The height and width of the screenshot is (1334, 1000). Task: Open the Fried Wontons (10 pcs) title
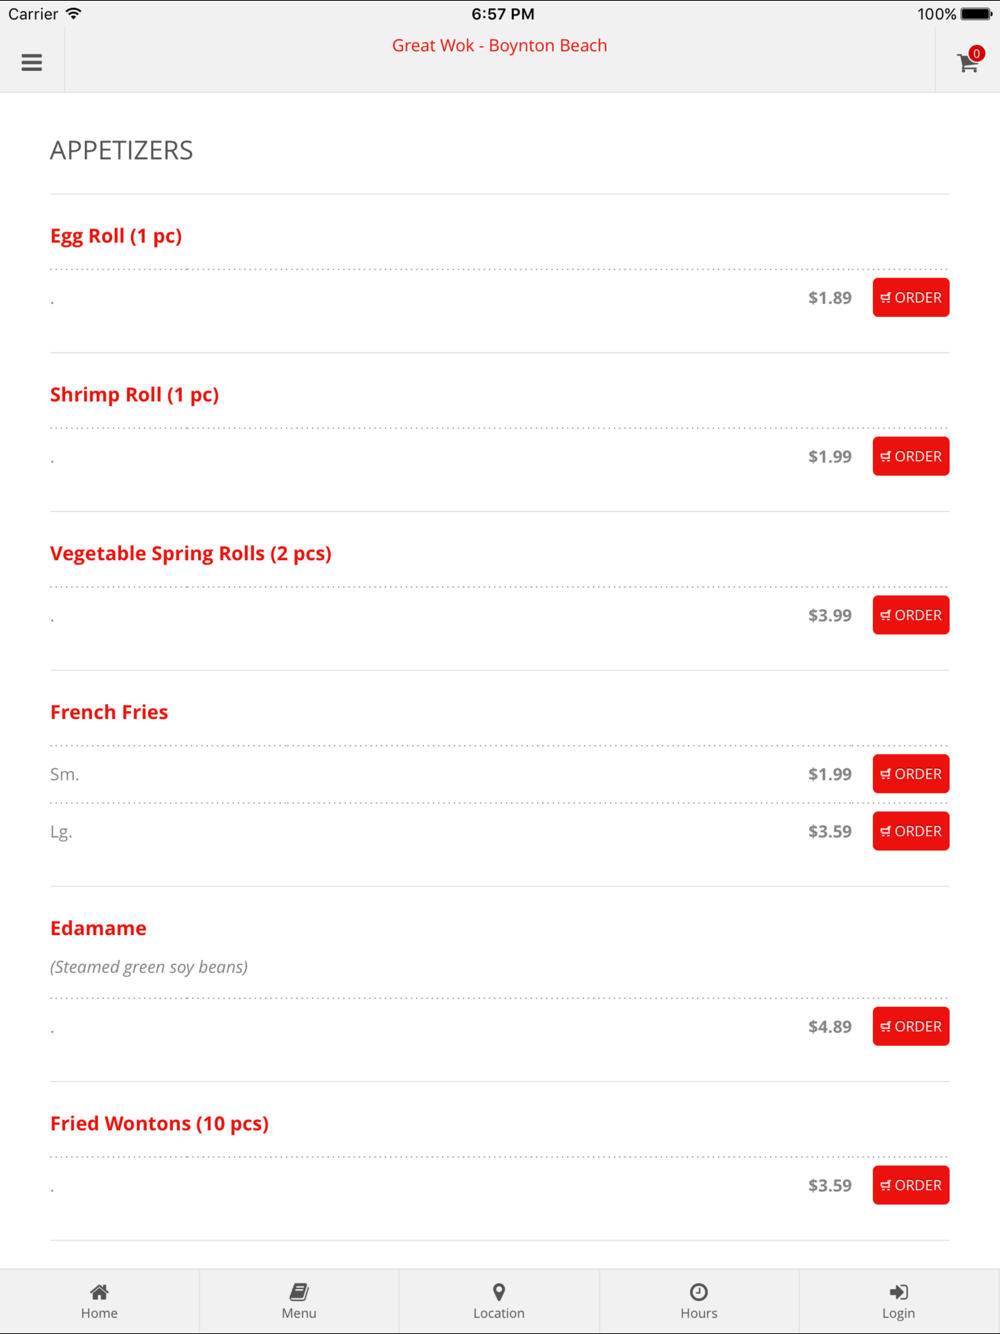tap(159, 1124)
